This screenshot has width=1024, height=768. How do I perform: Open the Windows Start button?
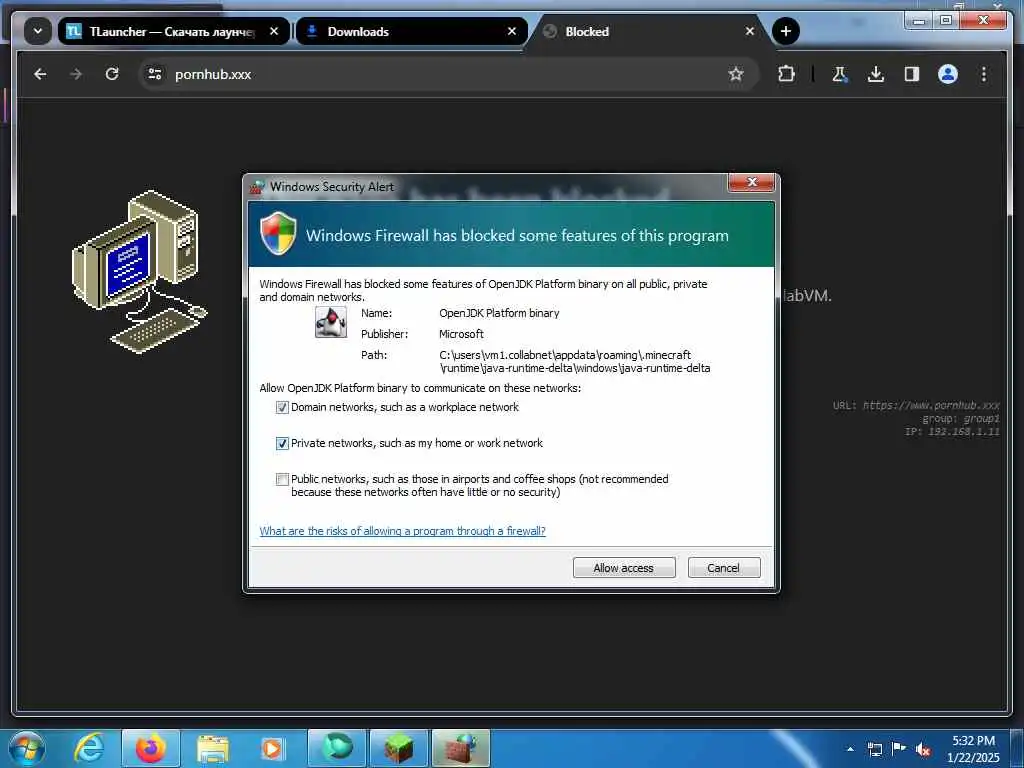(26, 748)
